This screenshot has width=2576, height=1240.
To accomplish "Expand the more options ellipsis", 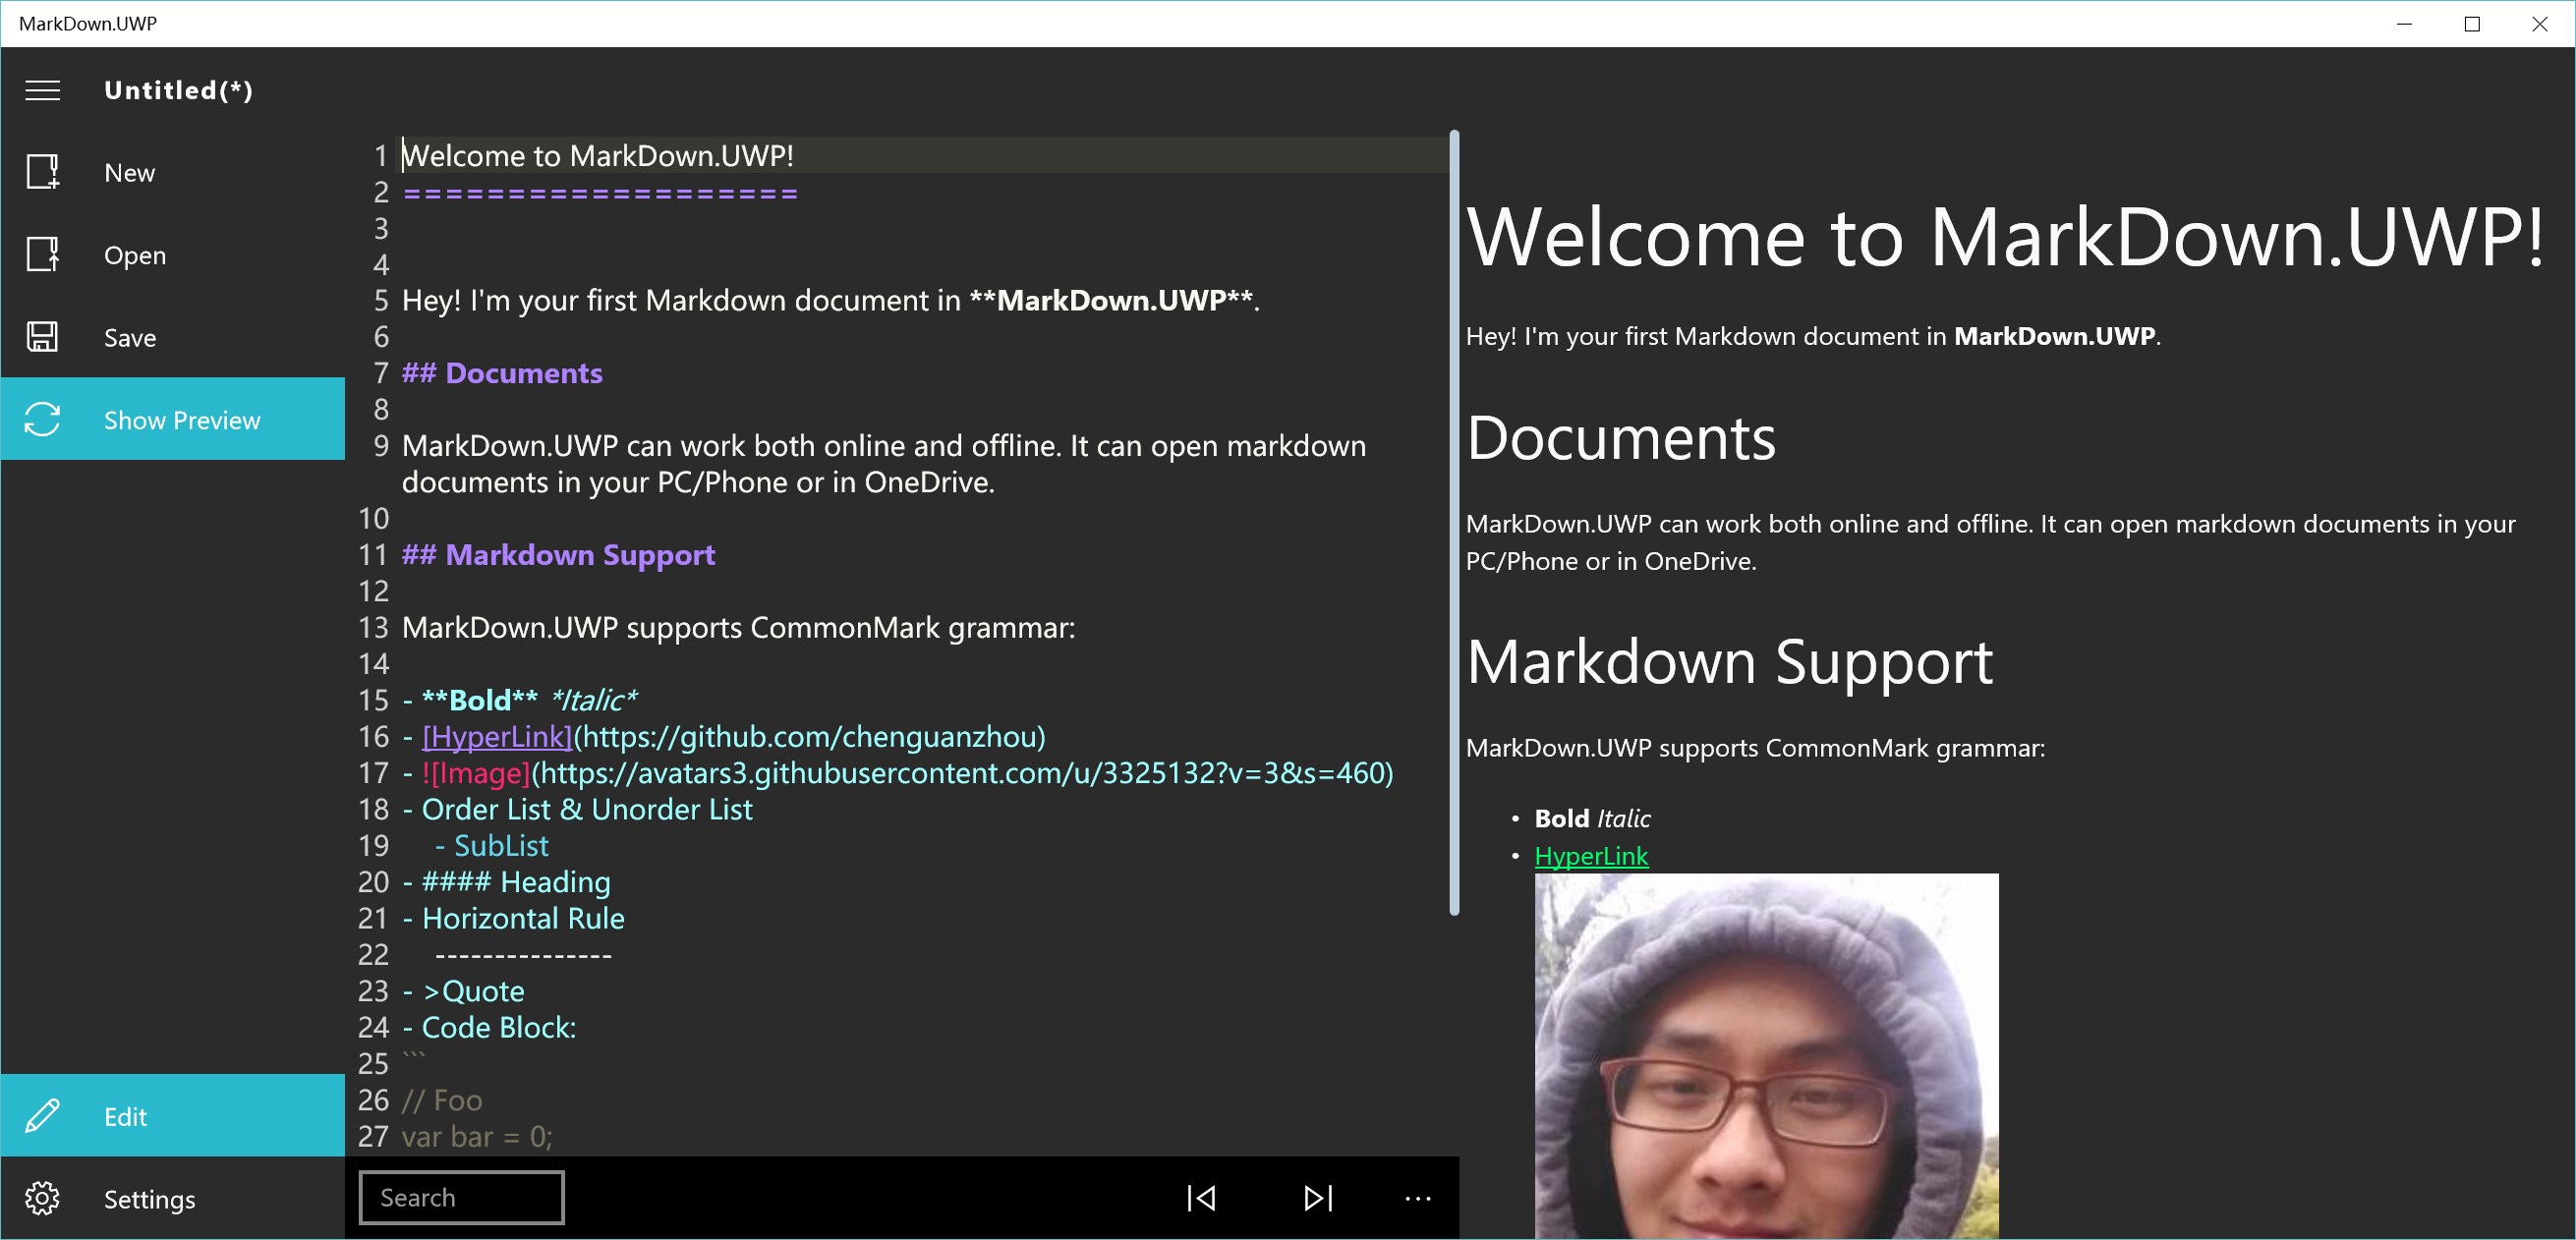I will 1417,1198.
